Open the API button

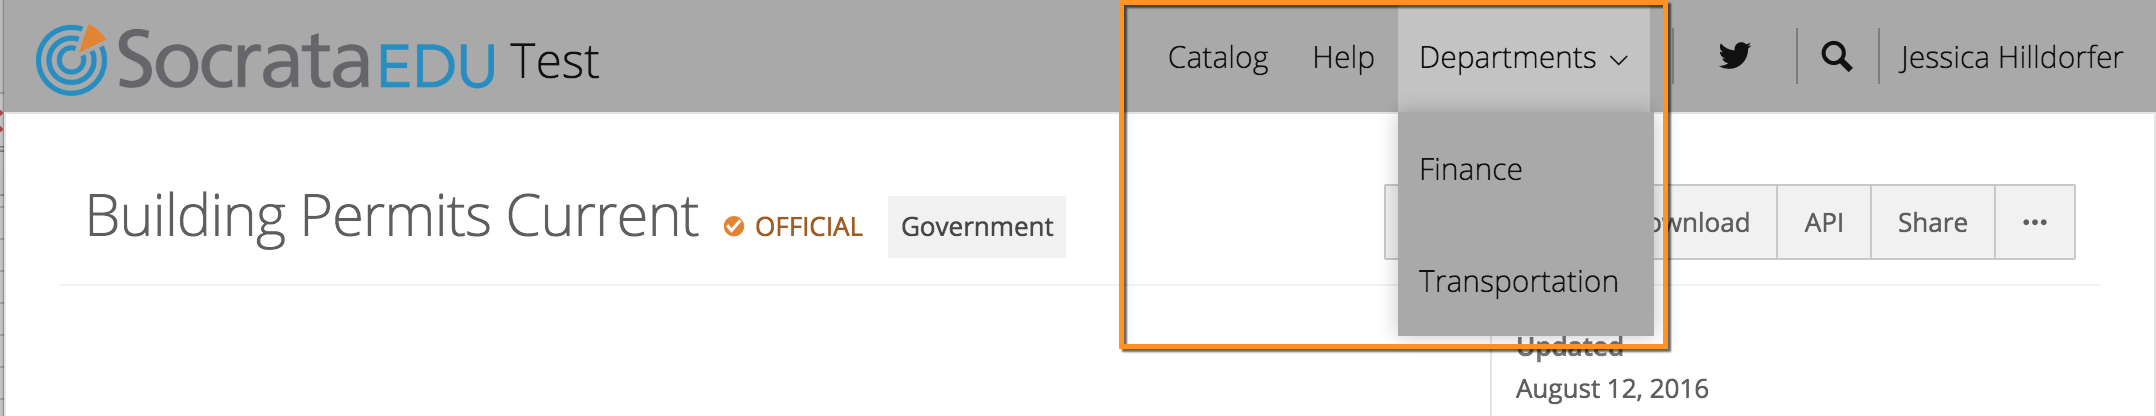click(1824, 222)
